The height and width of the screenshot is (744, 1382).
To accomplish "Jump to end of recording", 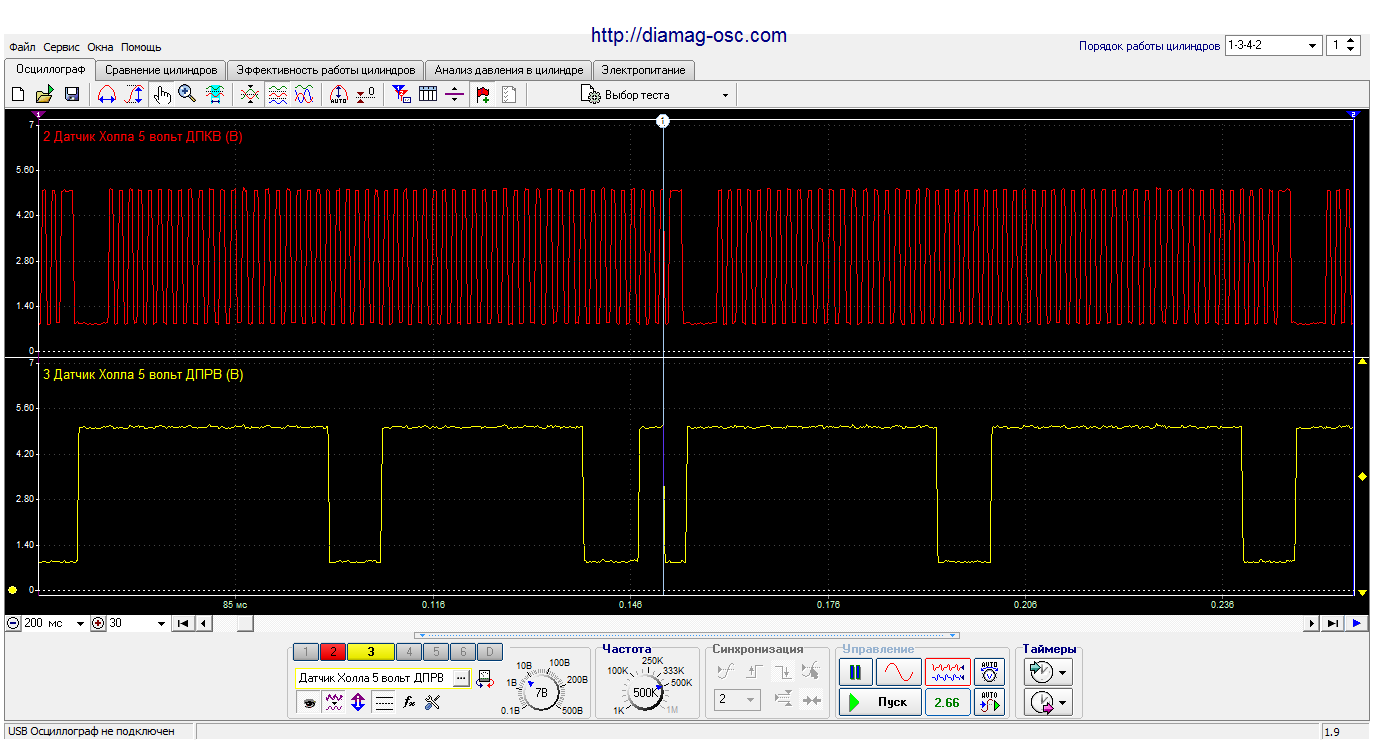I will [1333, 623].
